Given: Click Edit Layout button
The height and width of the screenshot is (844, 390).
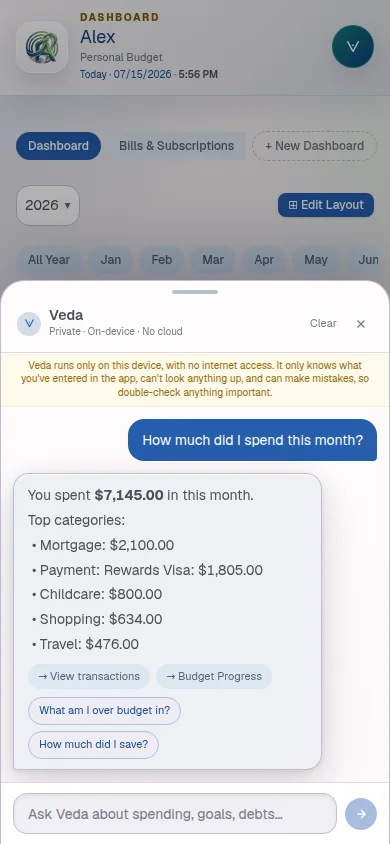Looking at the screenshot, I should tap(326, 205).
